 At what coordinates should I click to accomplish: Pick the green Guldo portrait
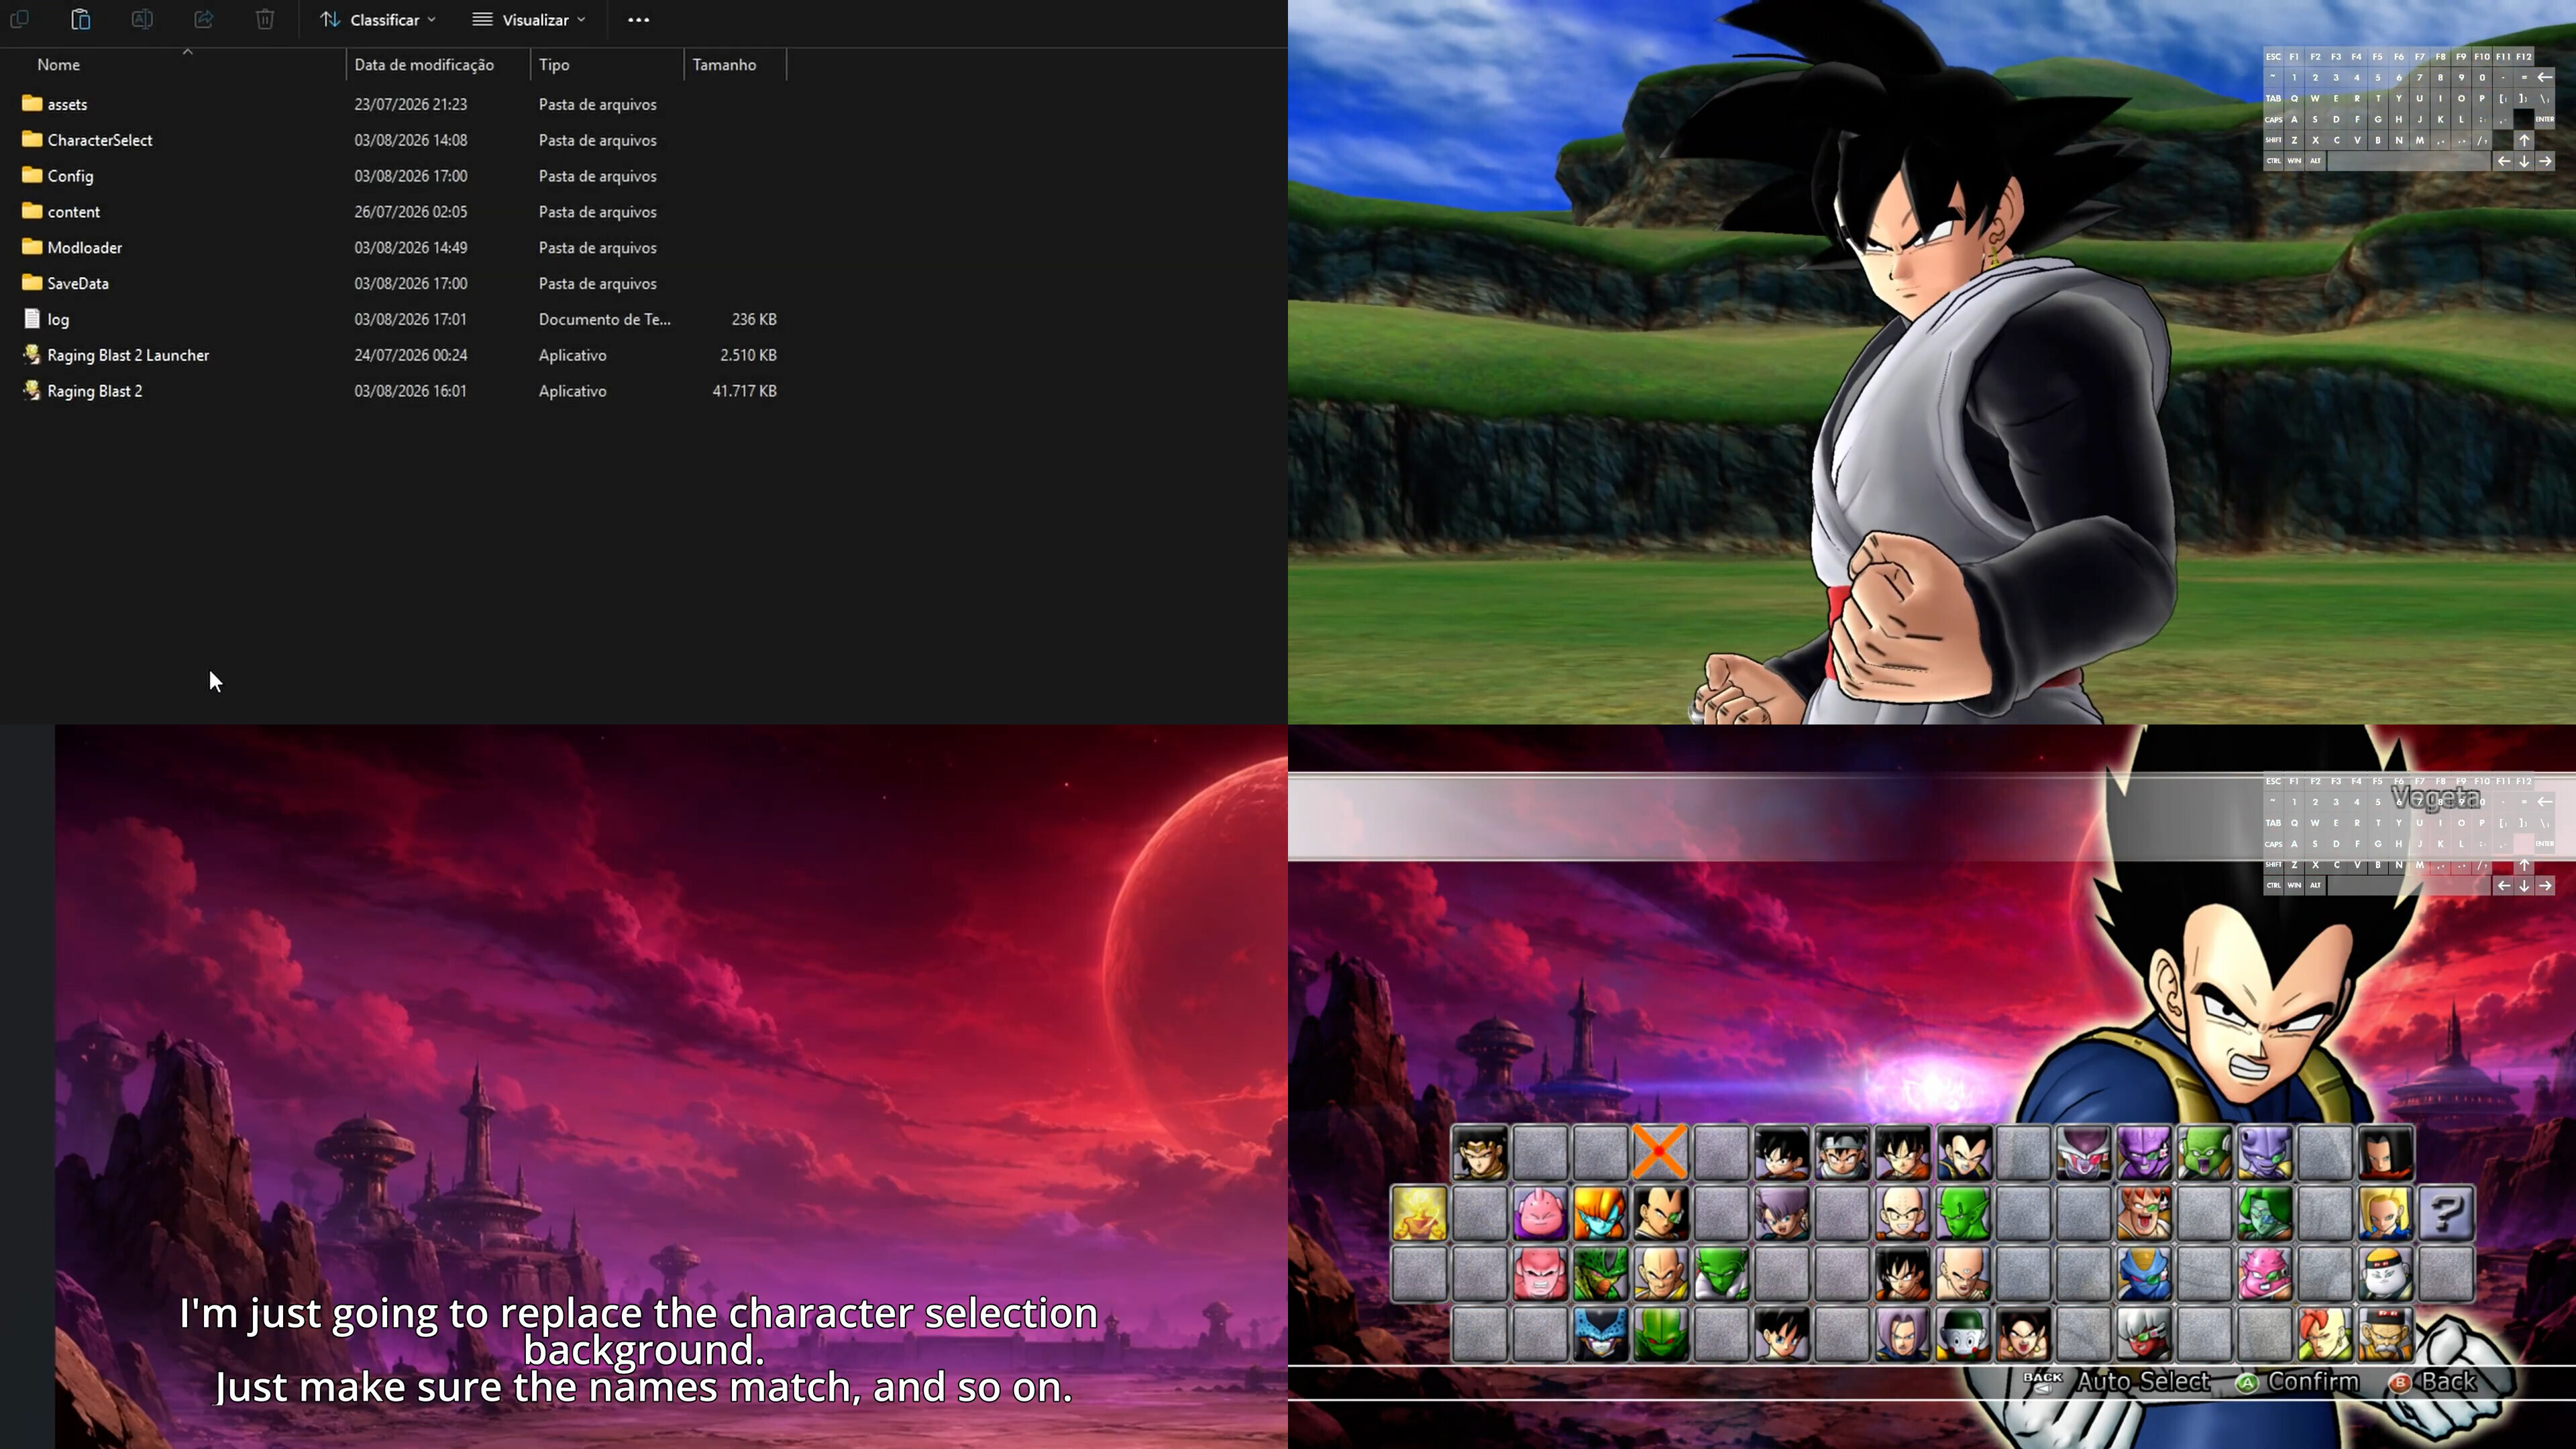pyautogui.click(x=2204, y=1152)
